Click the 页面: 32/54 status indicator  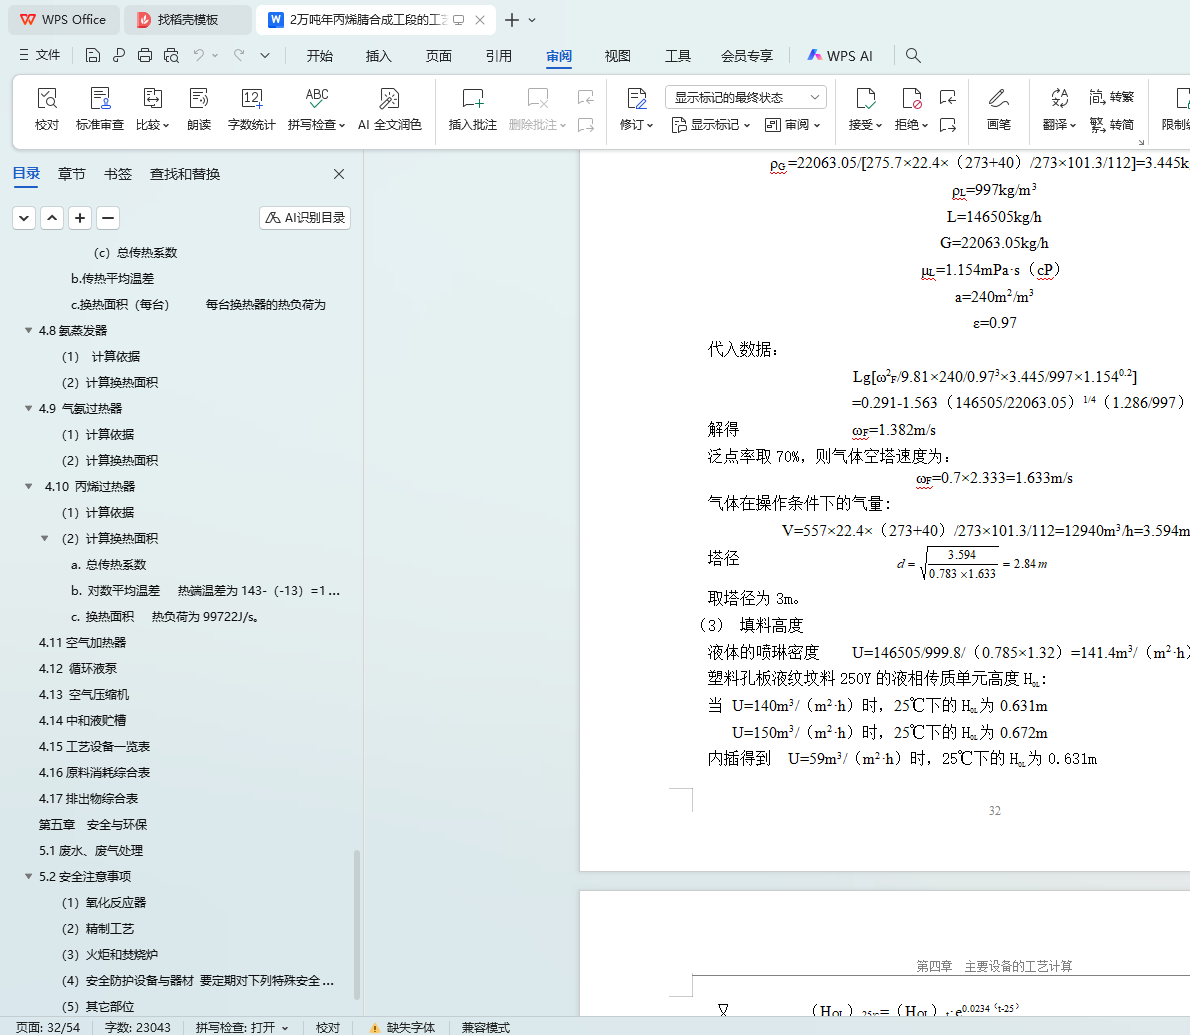click(x=48, y=1027)
